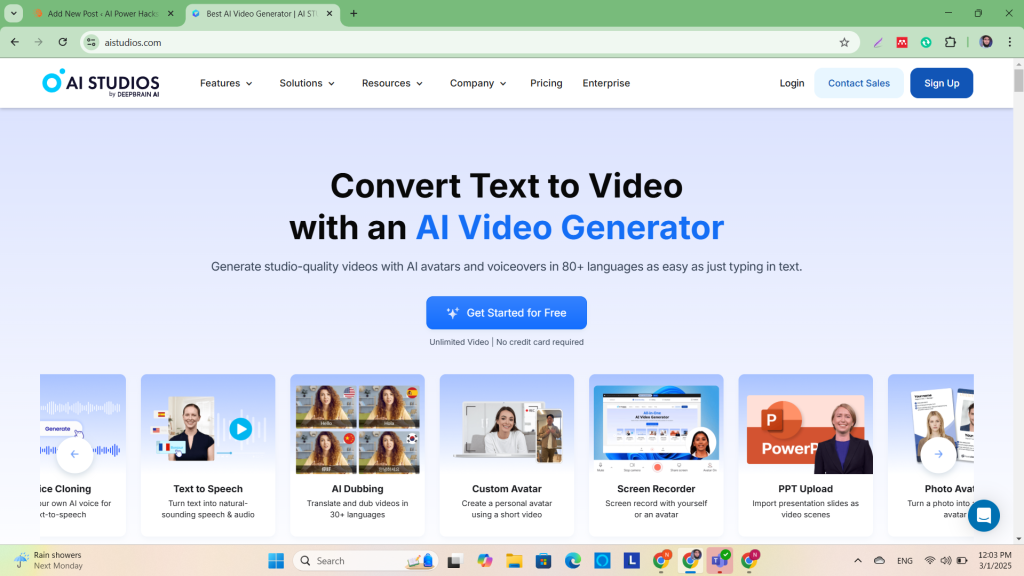Open the Login link

click(x=792, y=83)
